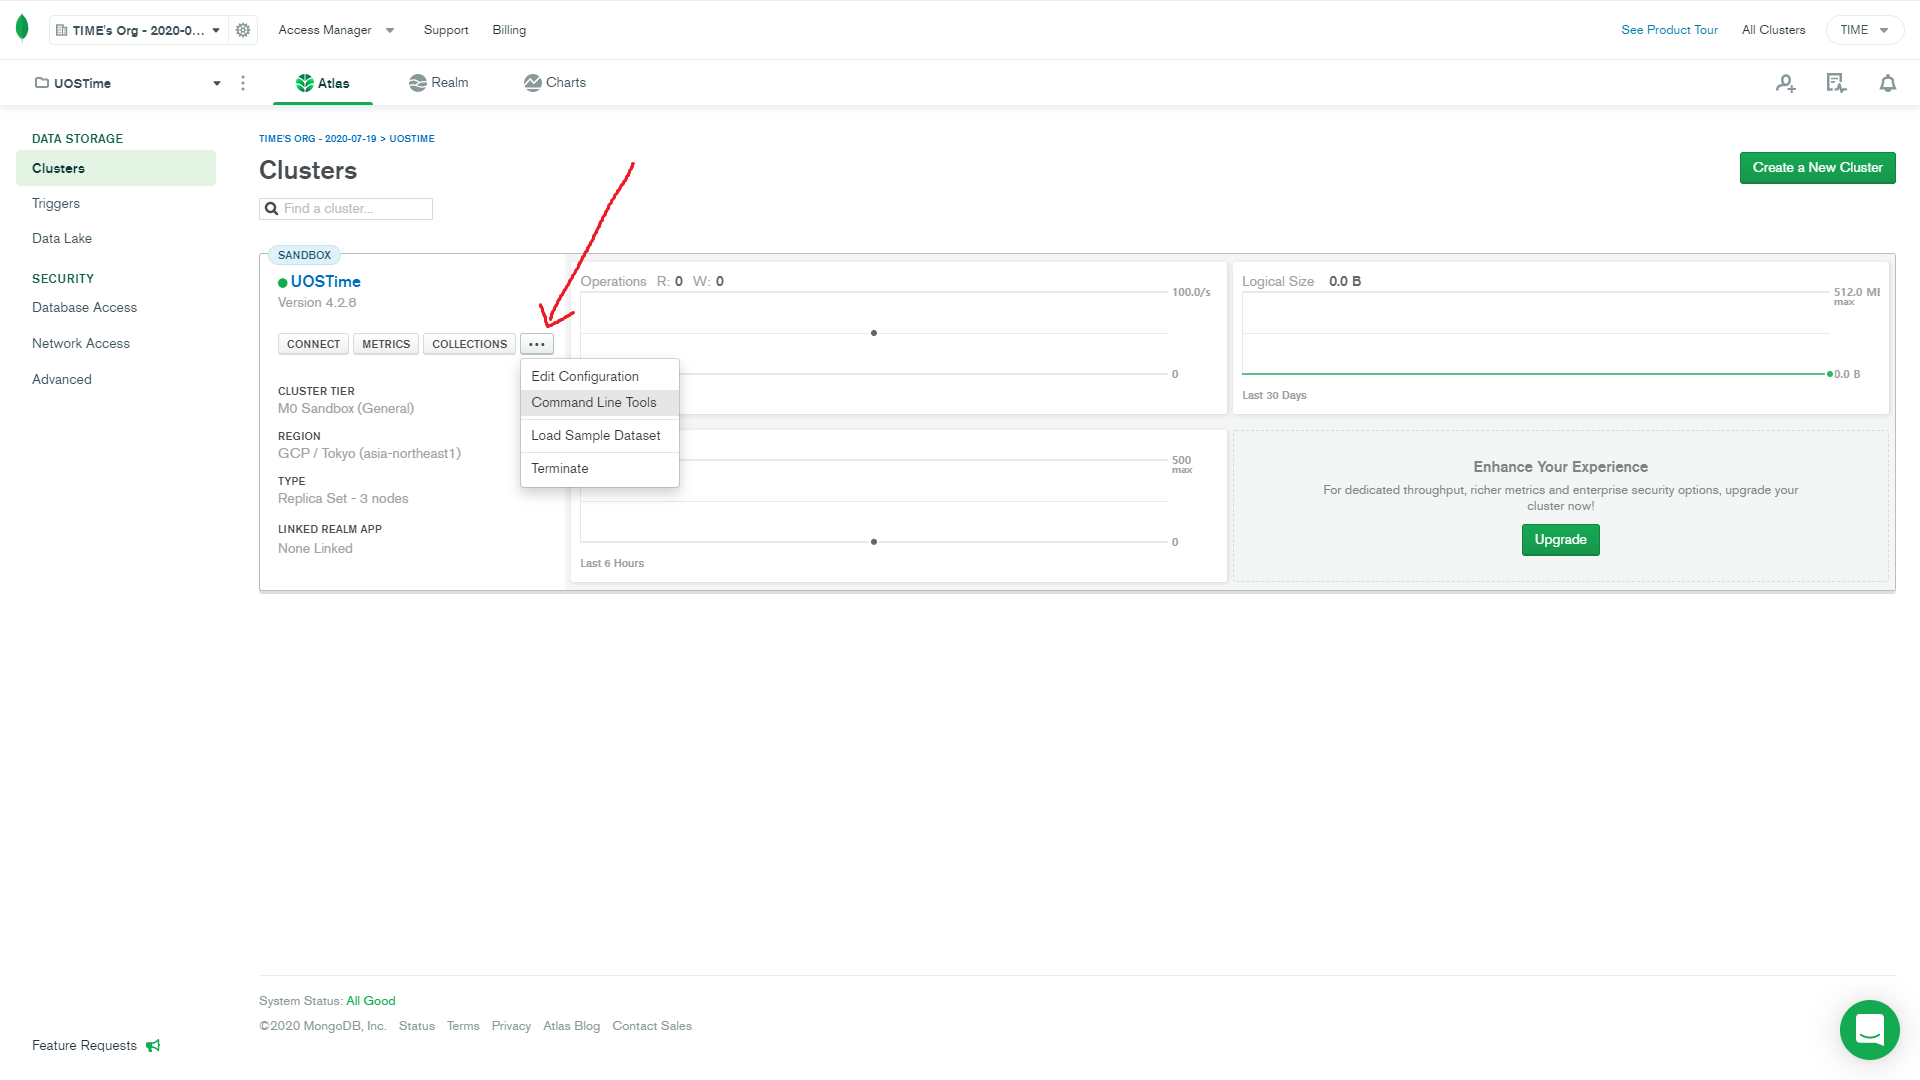
Task: Switch to the Realm tab
Action: tap(439, 83)
